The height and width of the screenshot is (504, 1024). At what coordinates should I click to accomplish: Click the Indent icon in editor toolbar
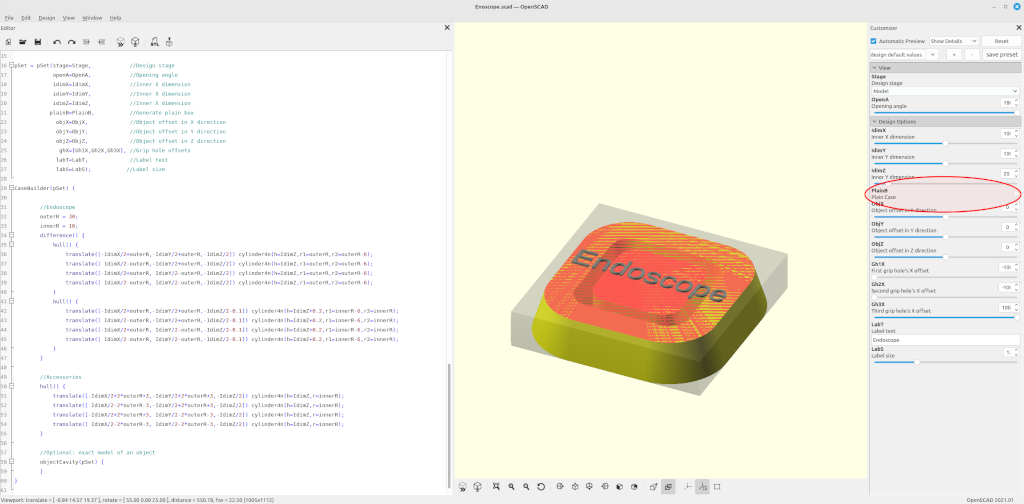tap(101, 42)
